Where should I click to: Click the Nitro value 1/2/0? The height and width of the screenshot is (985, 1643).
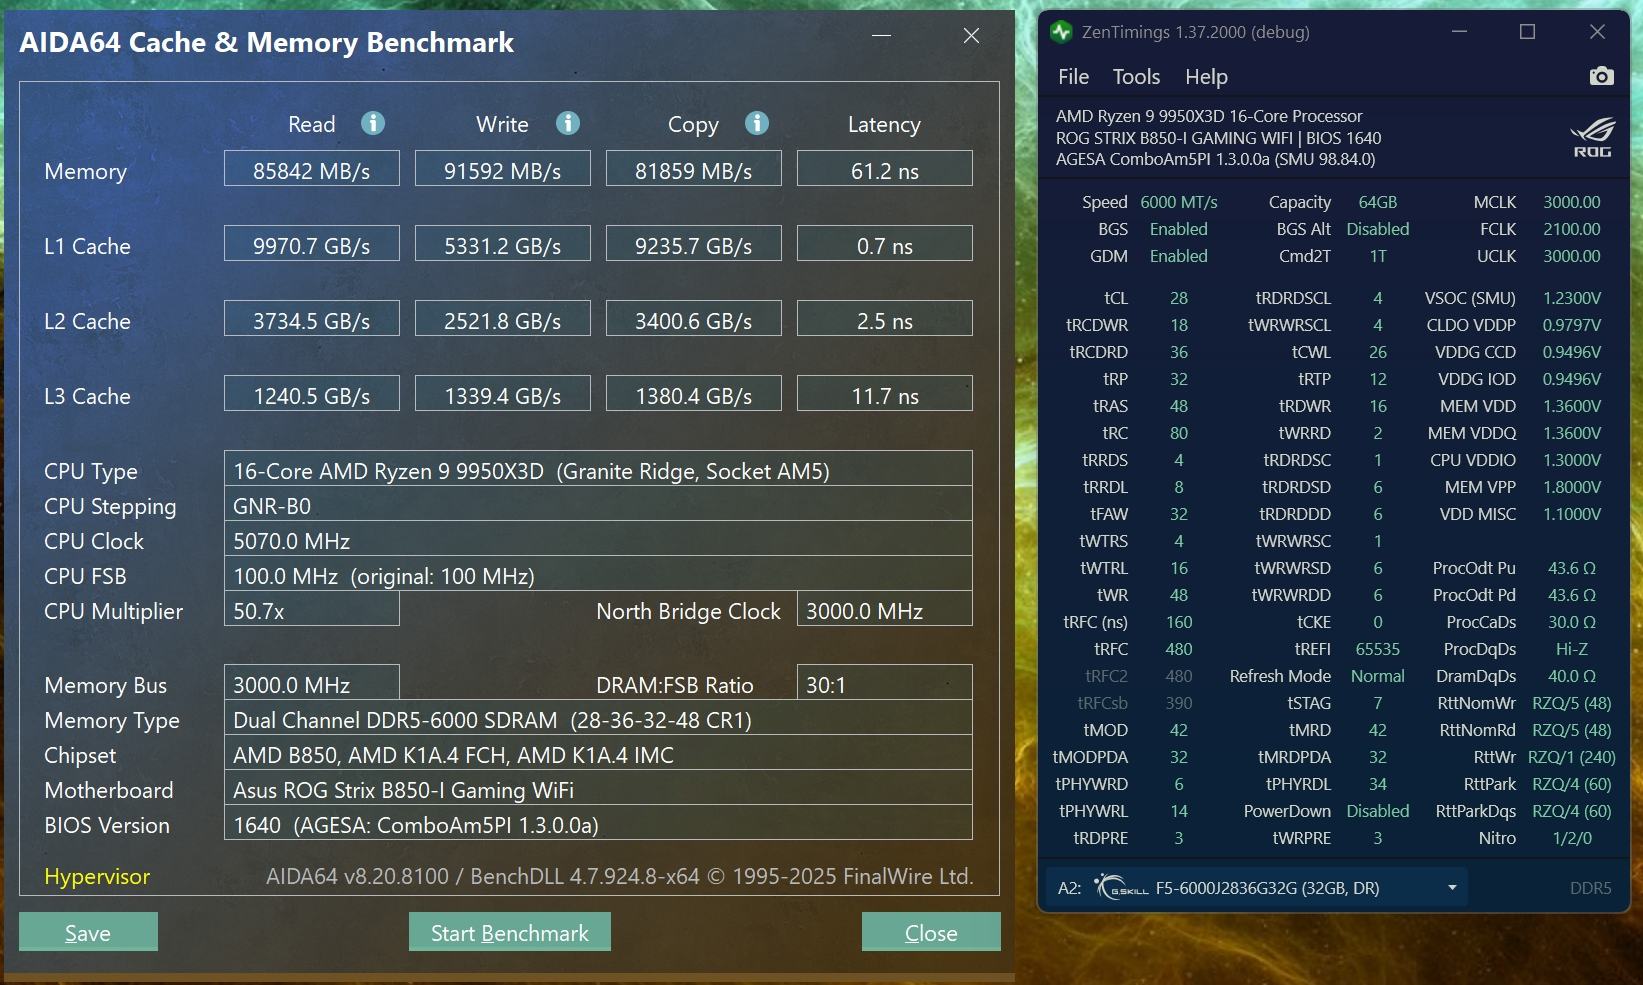point(1572,838)
